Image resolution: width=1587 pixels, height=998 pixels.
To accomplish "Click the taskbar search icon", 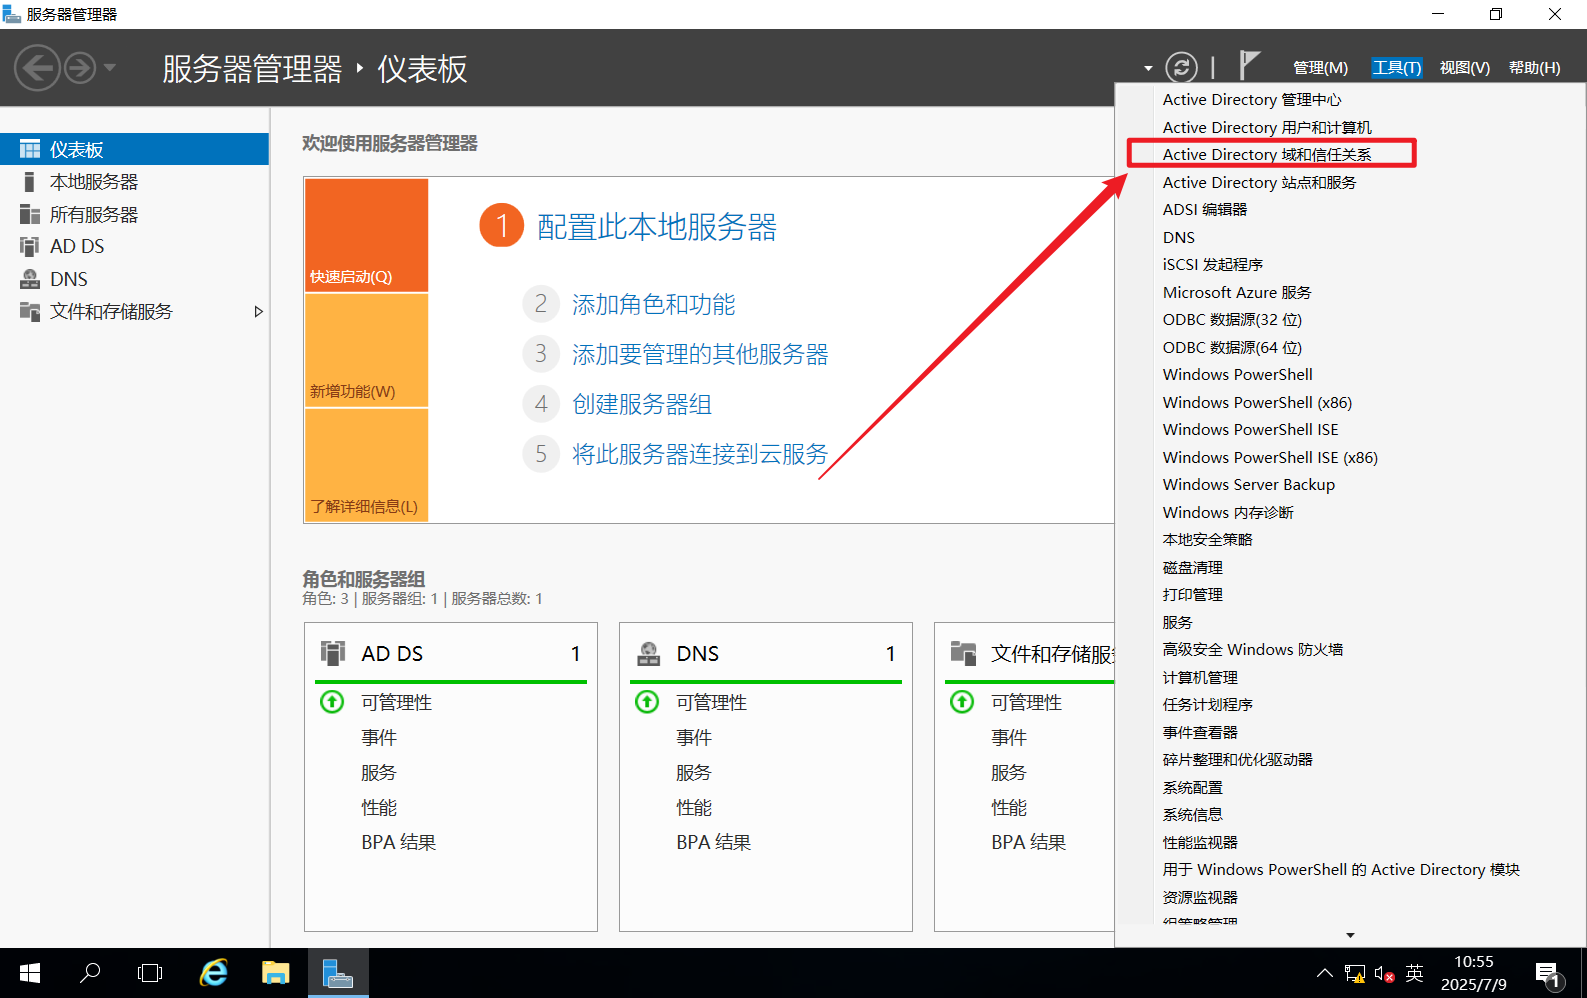I will pyautogui.click(x=90, y=973).
